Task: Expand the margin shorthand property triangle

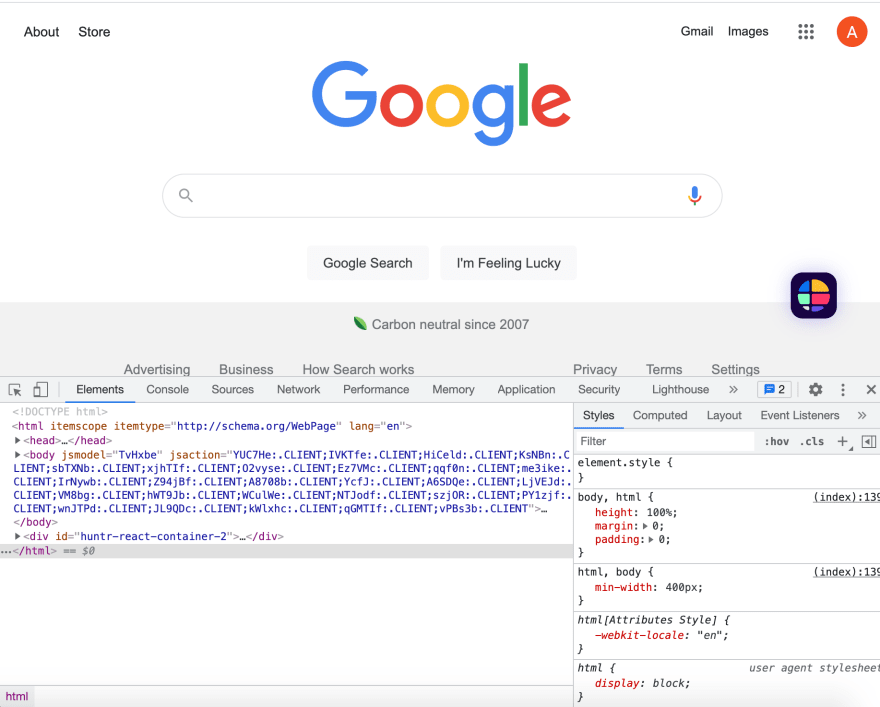Action: [645, 526]
